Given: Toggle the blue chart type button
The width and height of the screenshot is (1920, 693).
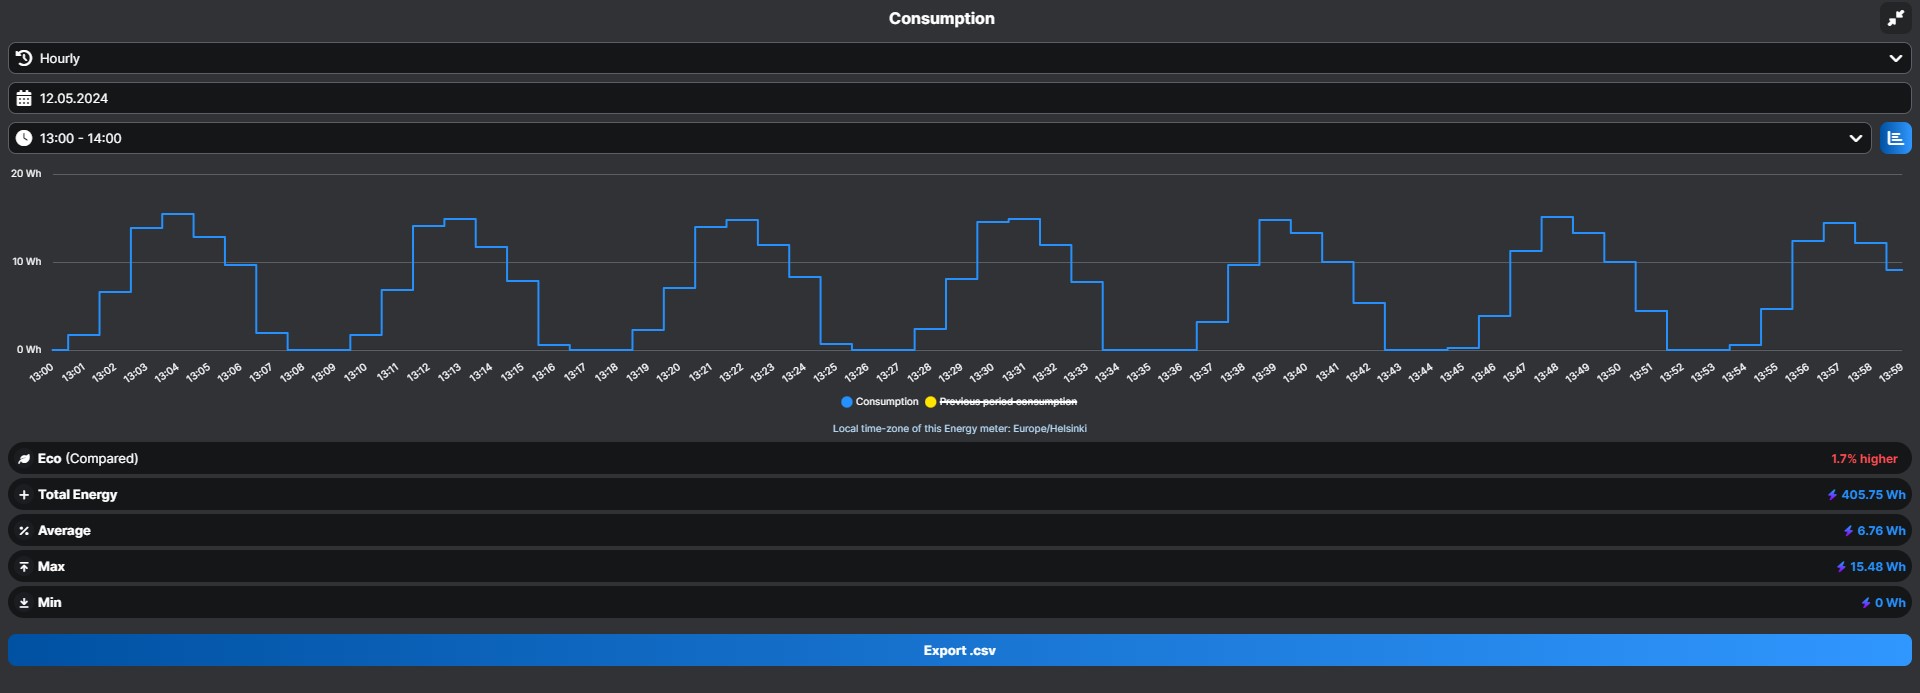Looking at the screenshot, I should [1895, 138].
